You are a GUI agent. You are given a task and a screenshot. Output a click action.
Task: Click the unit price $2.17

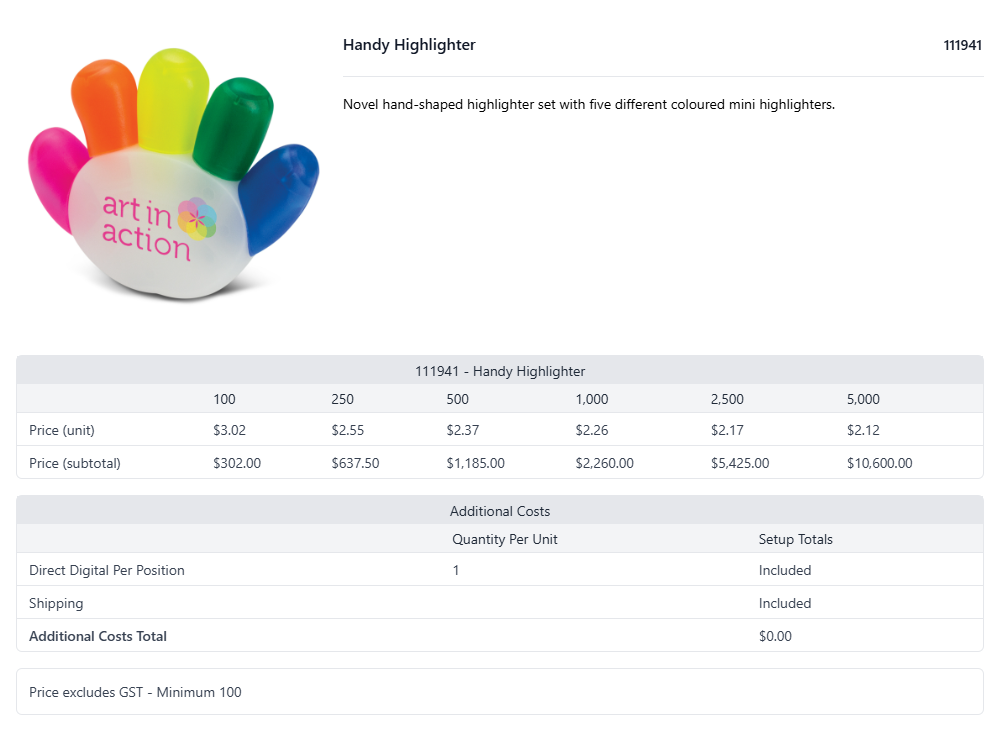pyautogui.click(x=727, y=431)
